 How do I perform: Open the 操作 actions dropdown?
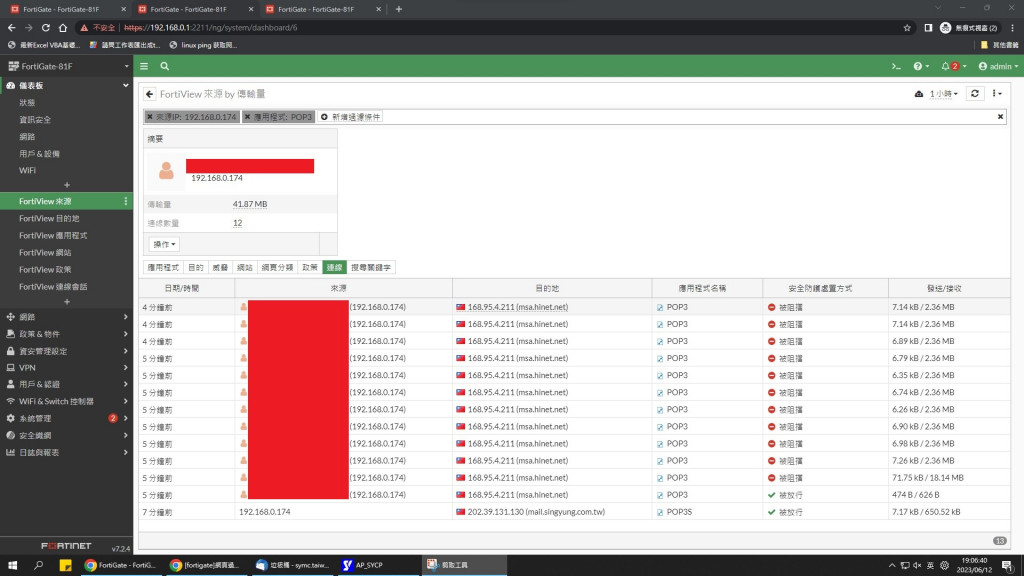coord(164,244)
